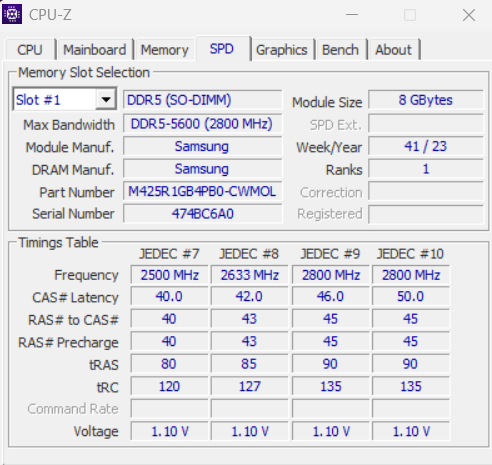This screenshot has width=492, height=465.
Task: Click the empty Correction field
Action: [426, 191]
